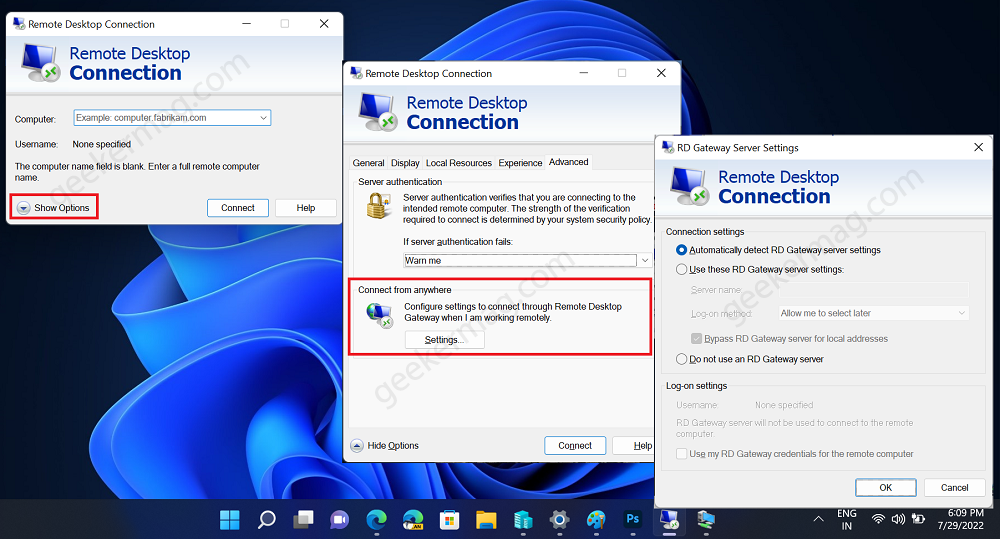Screen dimensions: 1000x539
Task: Click Log-on settings None specified text
Action: 784,405
